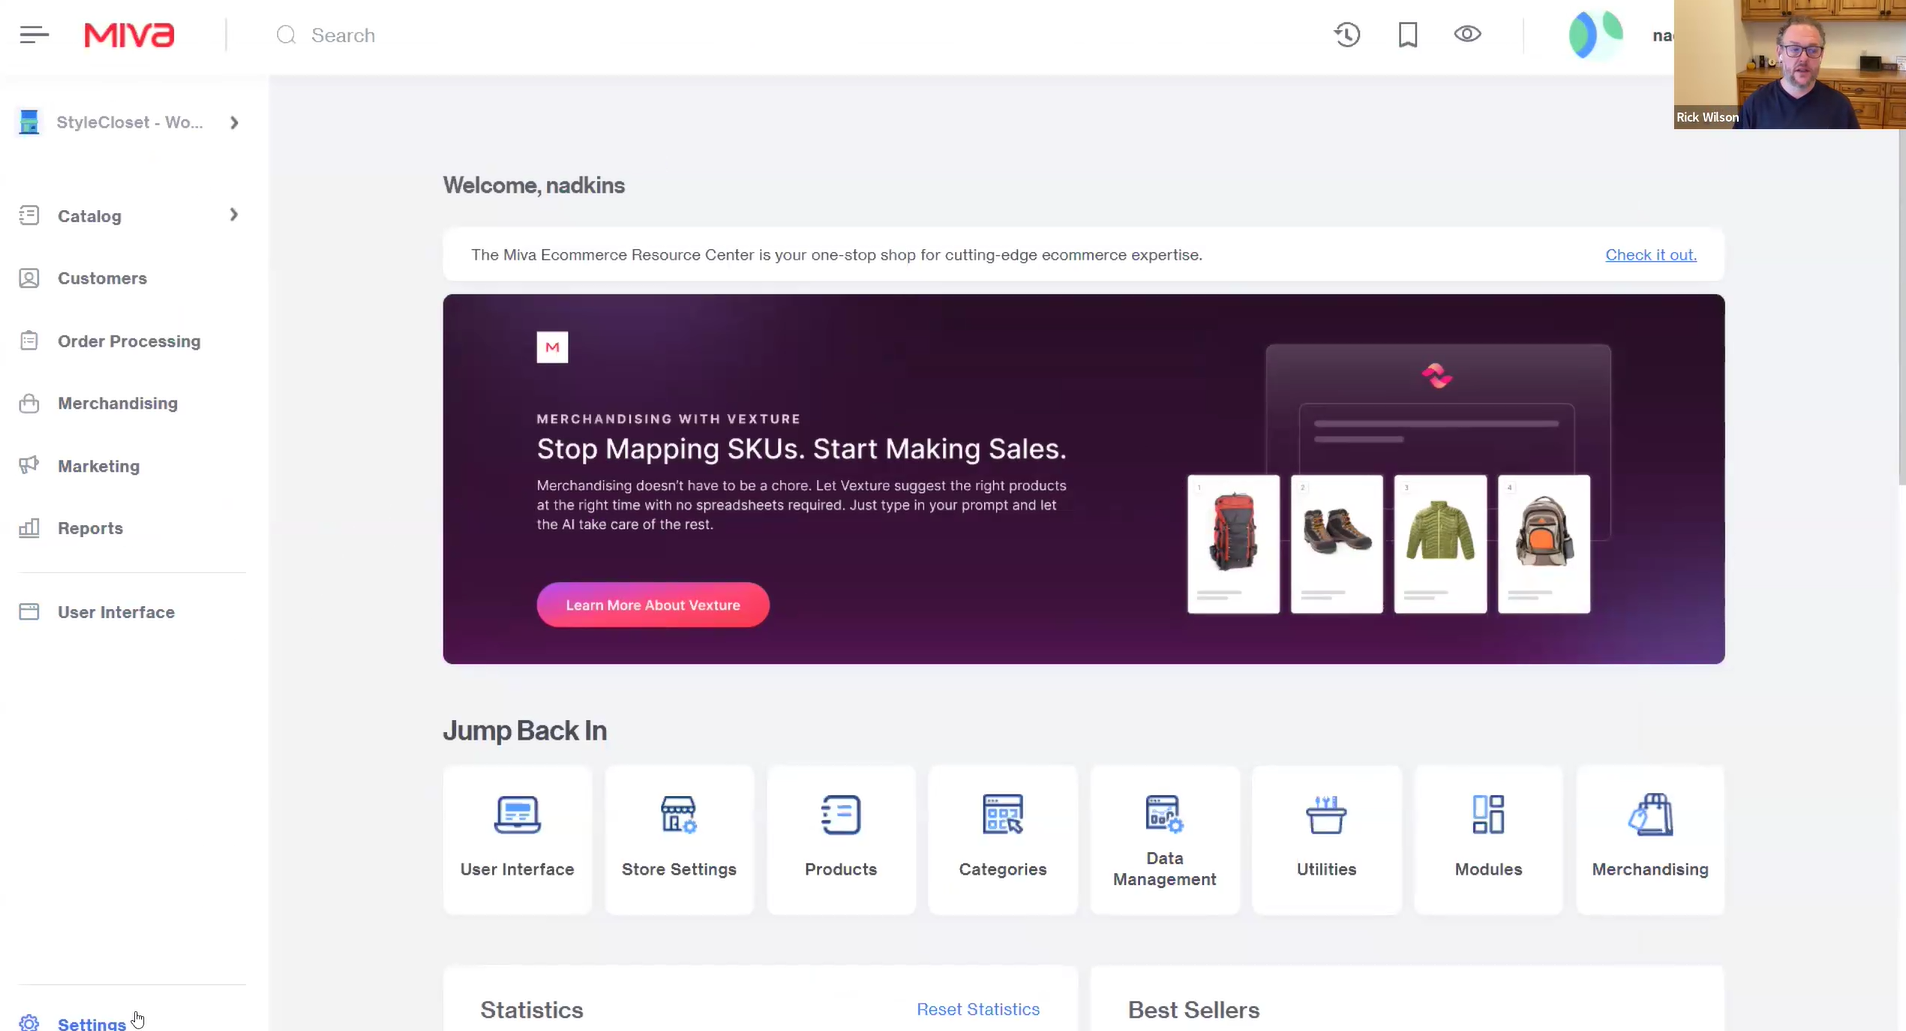This screenshot has height=1031, width=1906.
Task: Click the Miva logo
Action: [129, 35]
